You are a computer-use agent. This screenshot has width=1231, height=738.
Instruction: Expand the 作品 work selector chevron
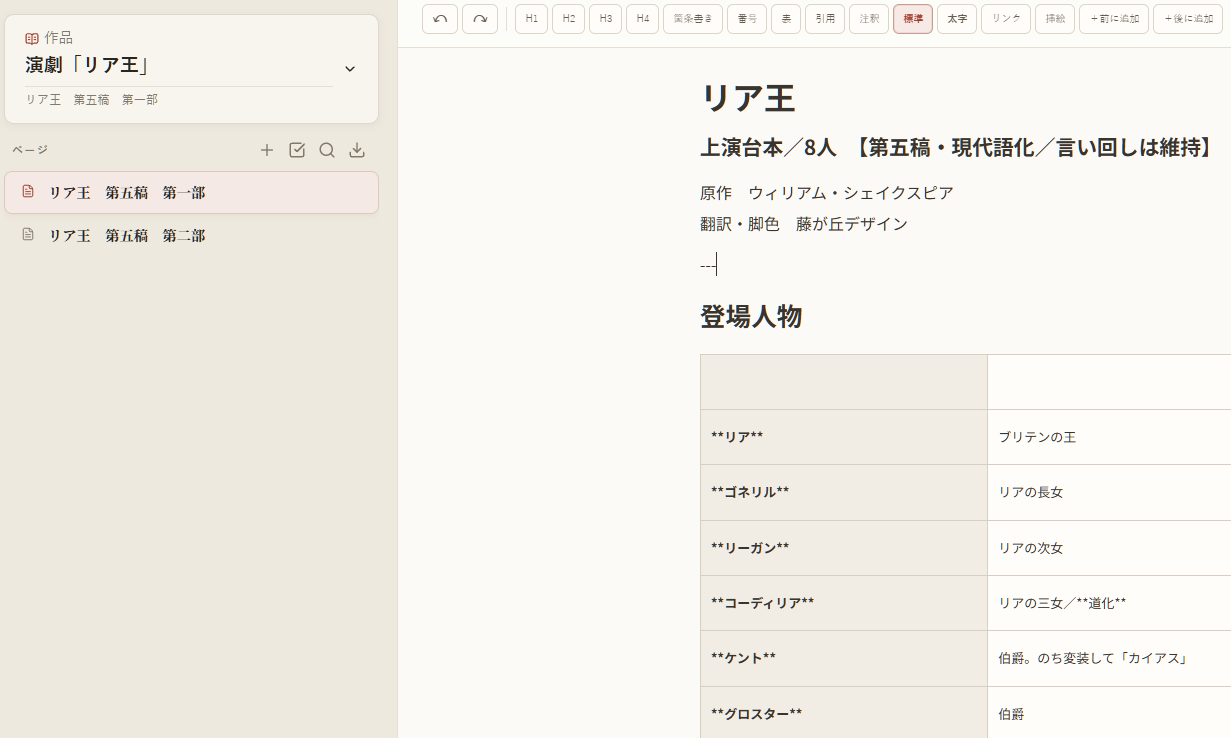(x=350, y=69)
